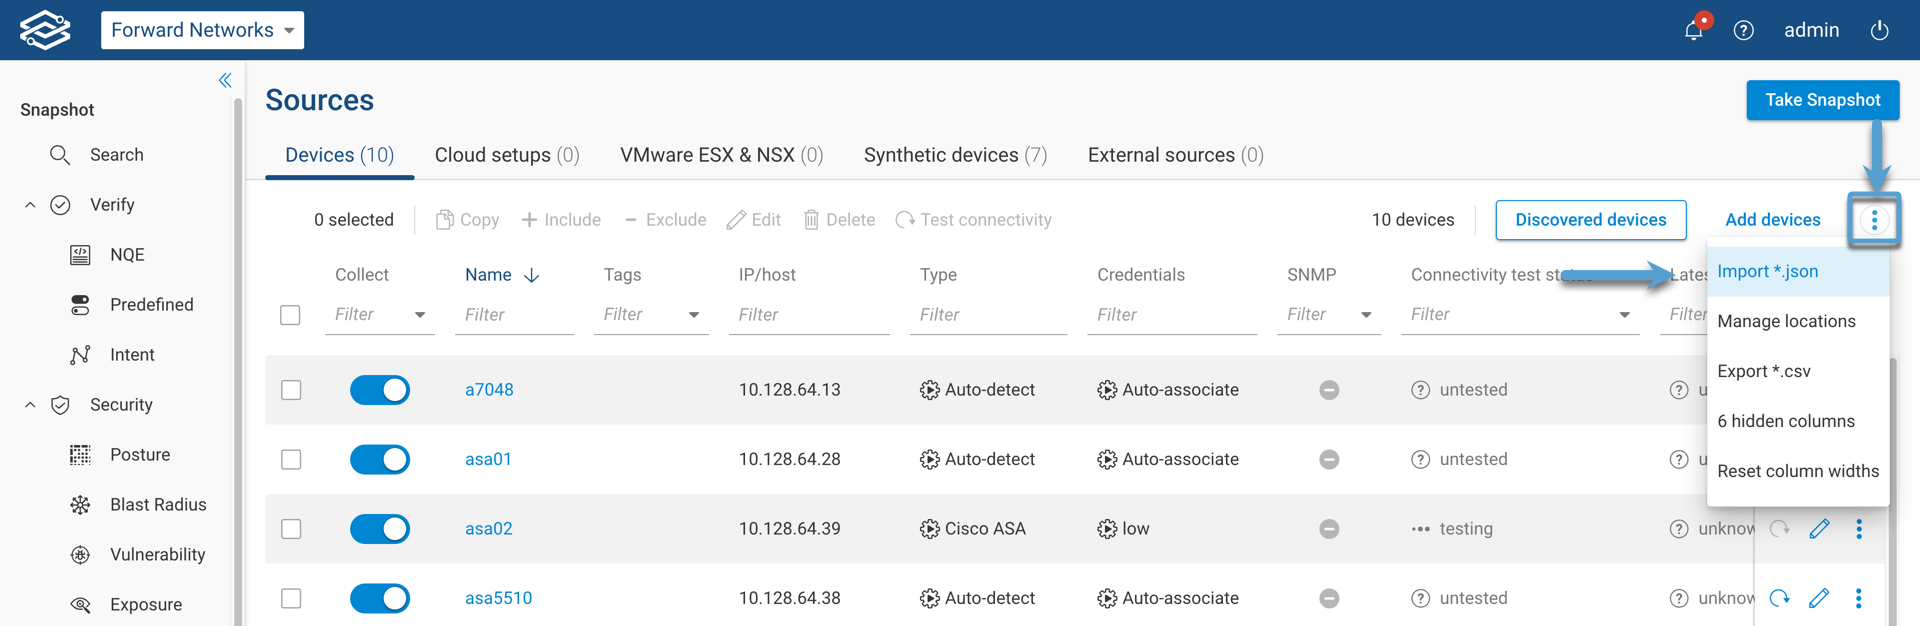Open the a7048 device link

click(x=489, y=390)
